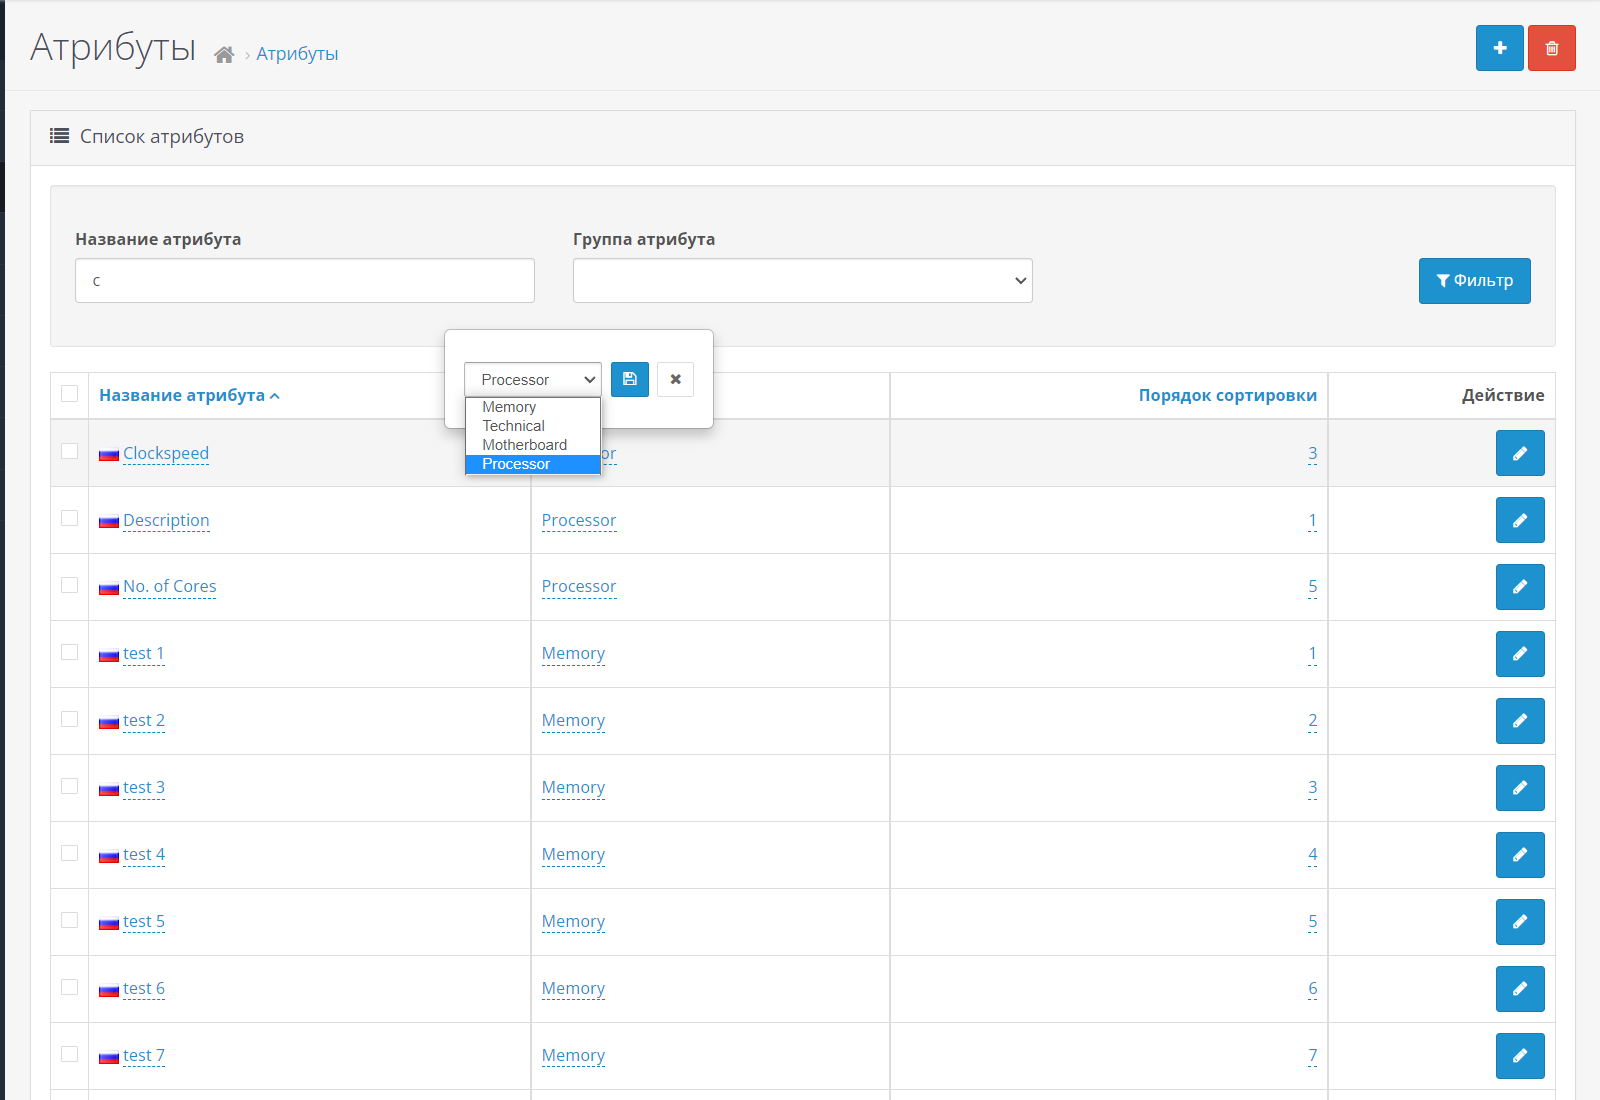Edit test 1 using its pencil button

(x=1520, y=654)
